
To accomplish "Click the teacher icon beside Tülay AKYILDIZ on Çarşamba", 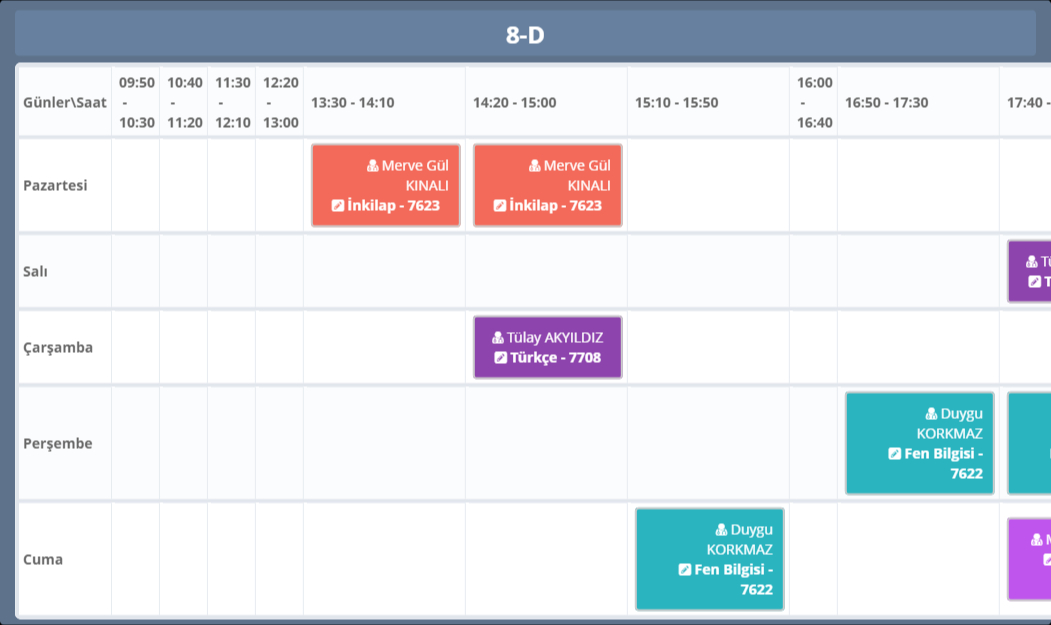I will click(x=498, y=338).
